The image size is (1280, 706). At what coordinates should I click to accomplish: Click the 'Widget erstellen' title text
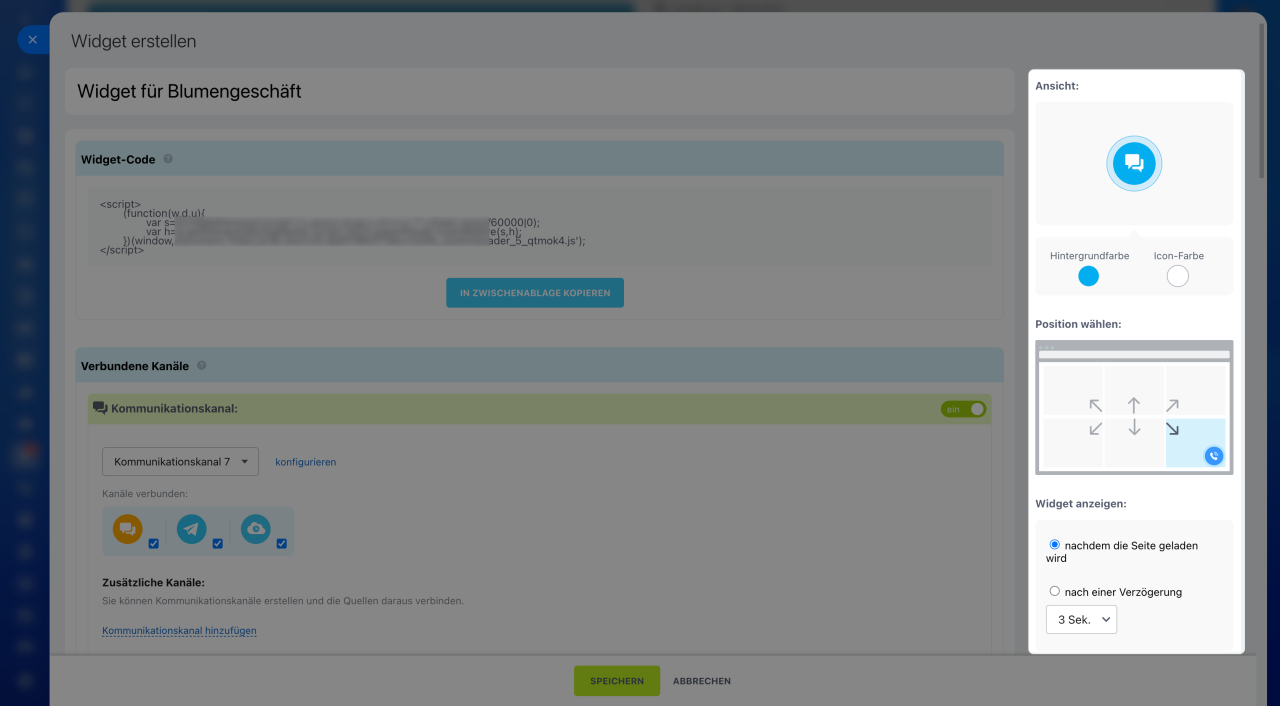coord(134,41)
